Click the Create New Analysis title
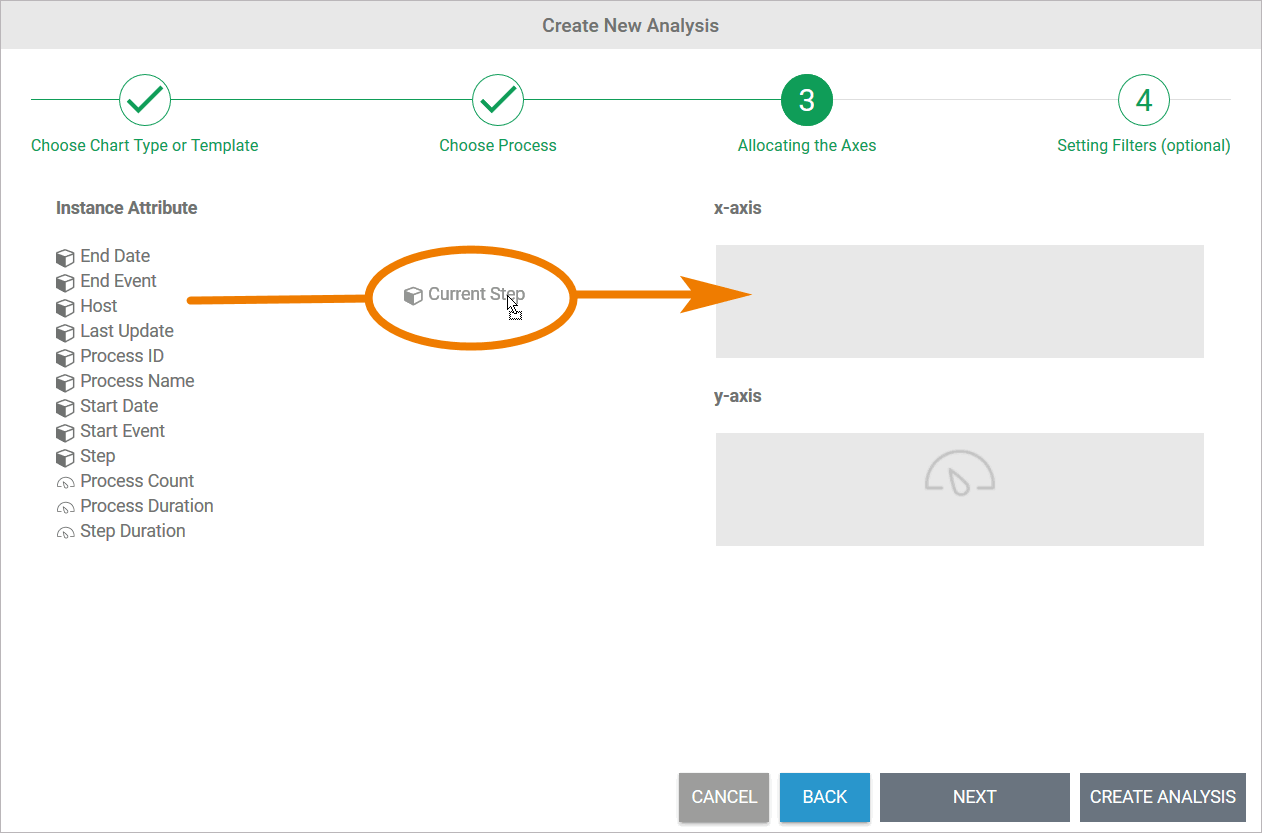 tap(631, 25)
